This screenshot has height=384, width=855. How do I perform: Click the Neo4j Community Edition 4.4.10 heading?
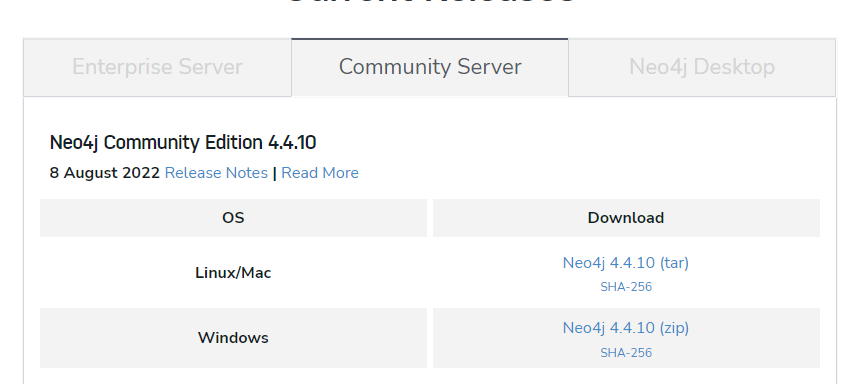(183, 143)
